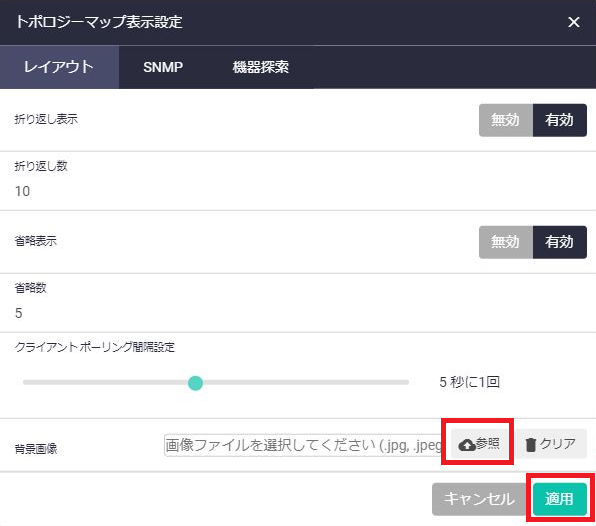Close the トポロジーマップ表示設定 dialog
Image resolution: width=596 pixels, height=526 pixels.
(x=574, y=22)
